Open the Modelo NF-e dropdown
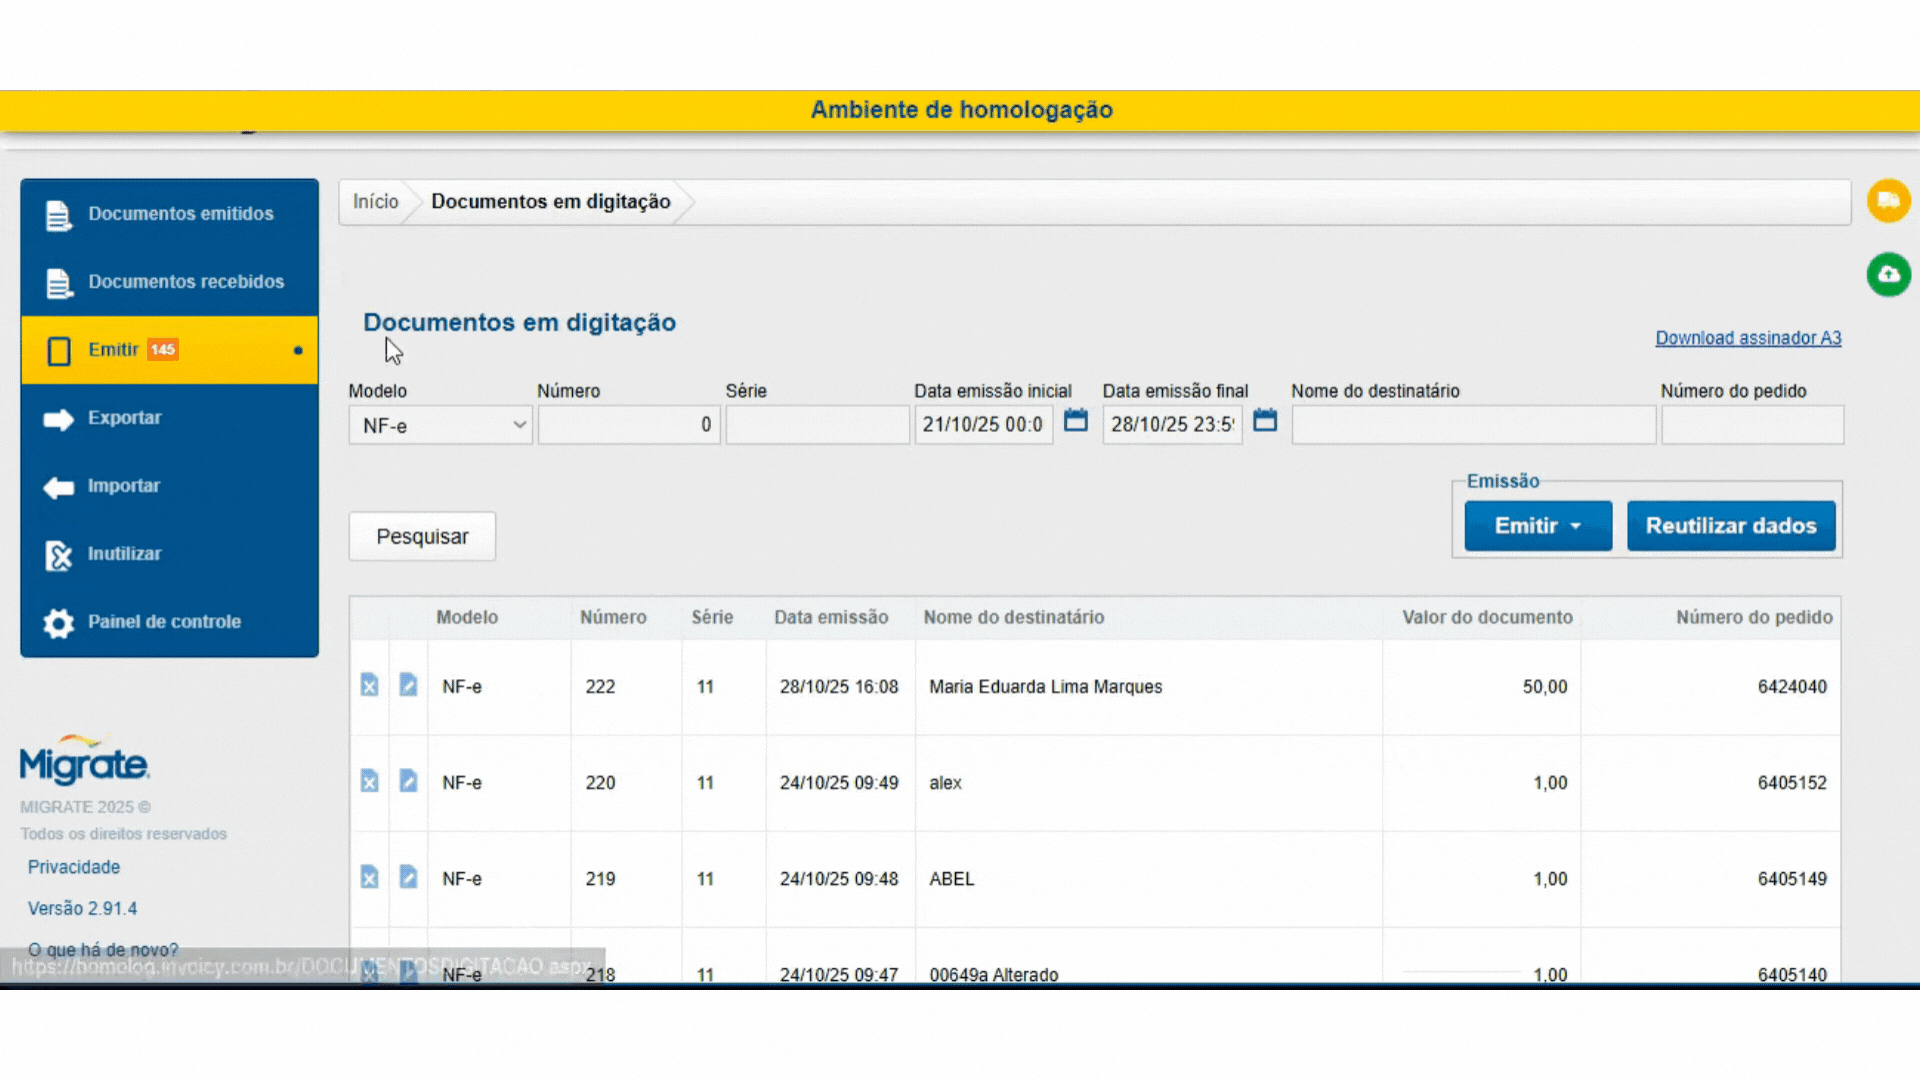The height and width of the screenshot is (1080, 1920). [x=440, y=425]
